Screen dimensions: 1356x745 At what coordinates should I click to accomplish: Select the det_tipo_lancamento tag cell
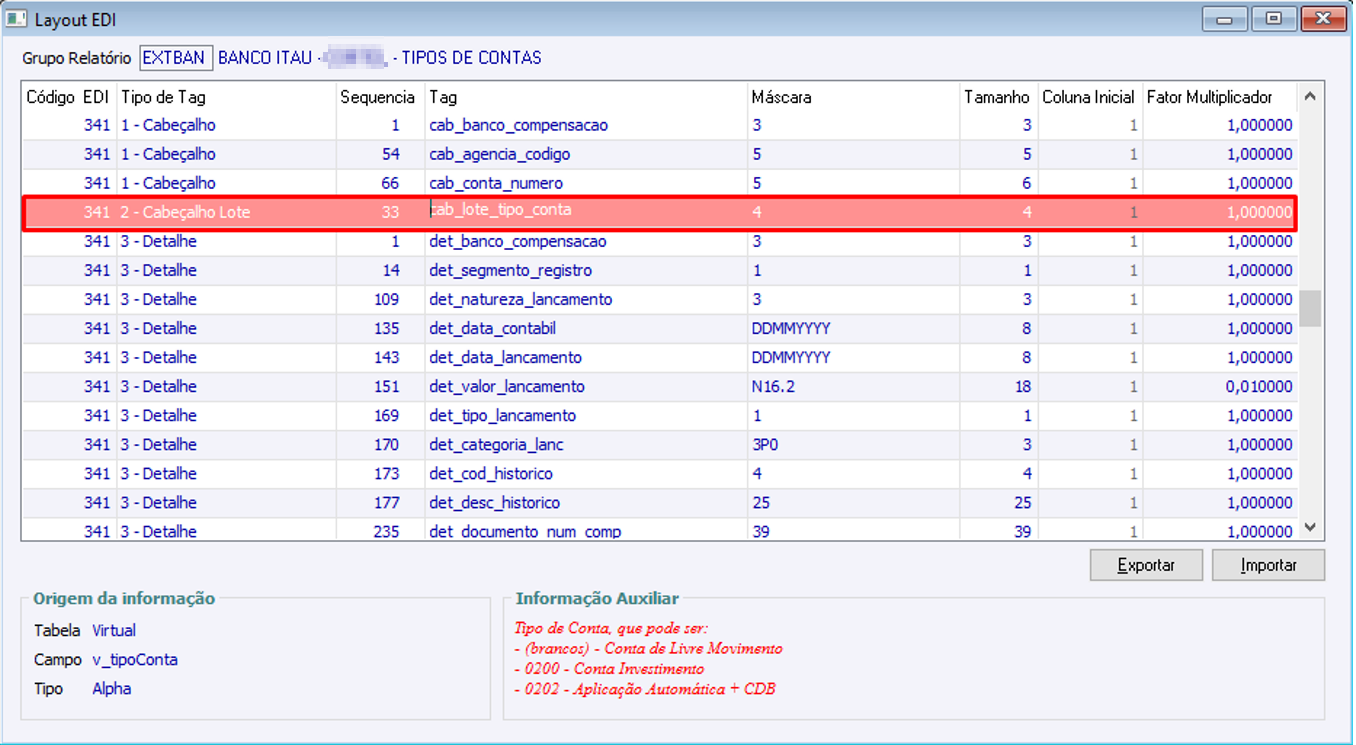click(586, 415)
